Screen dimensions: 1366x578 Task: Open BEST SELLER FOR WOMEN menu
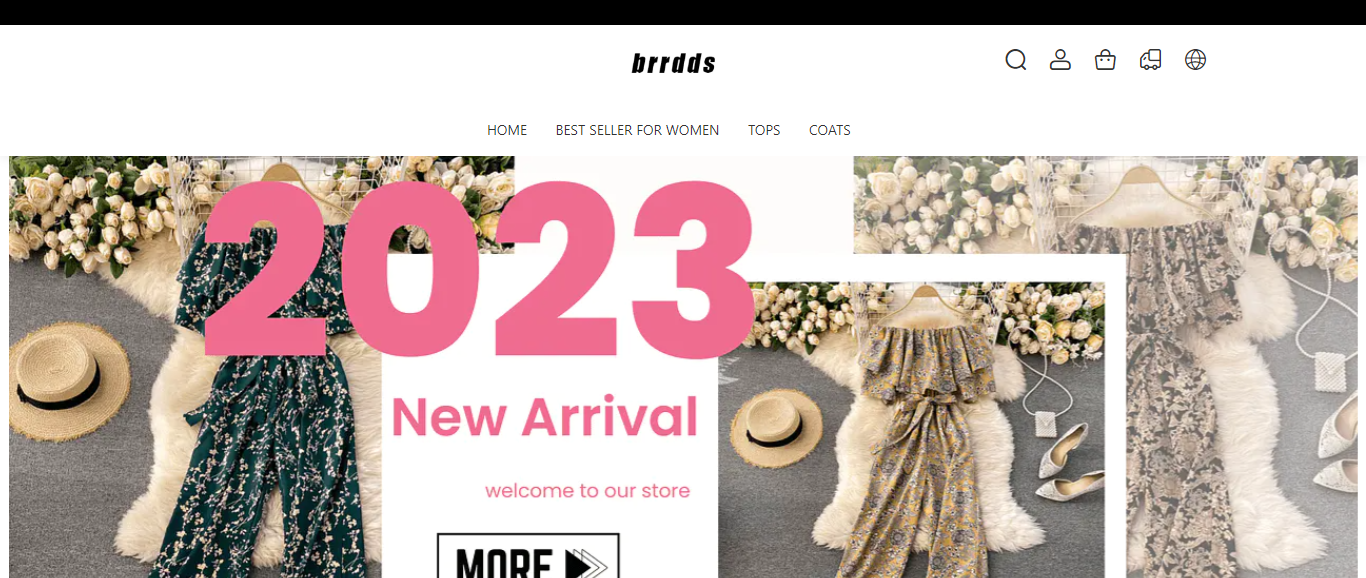637,130
